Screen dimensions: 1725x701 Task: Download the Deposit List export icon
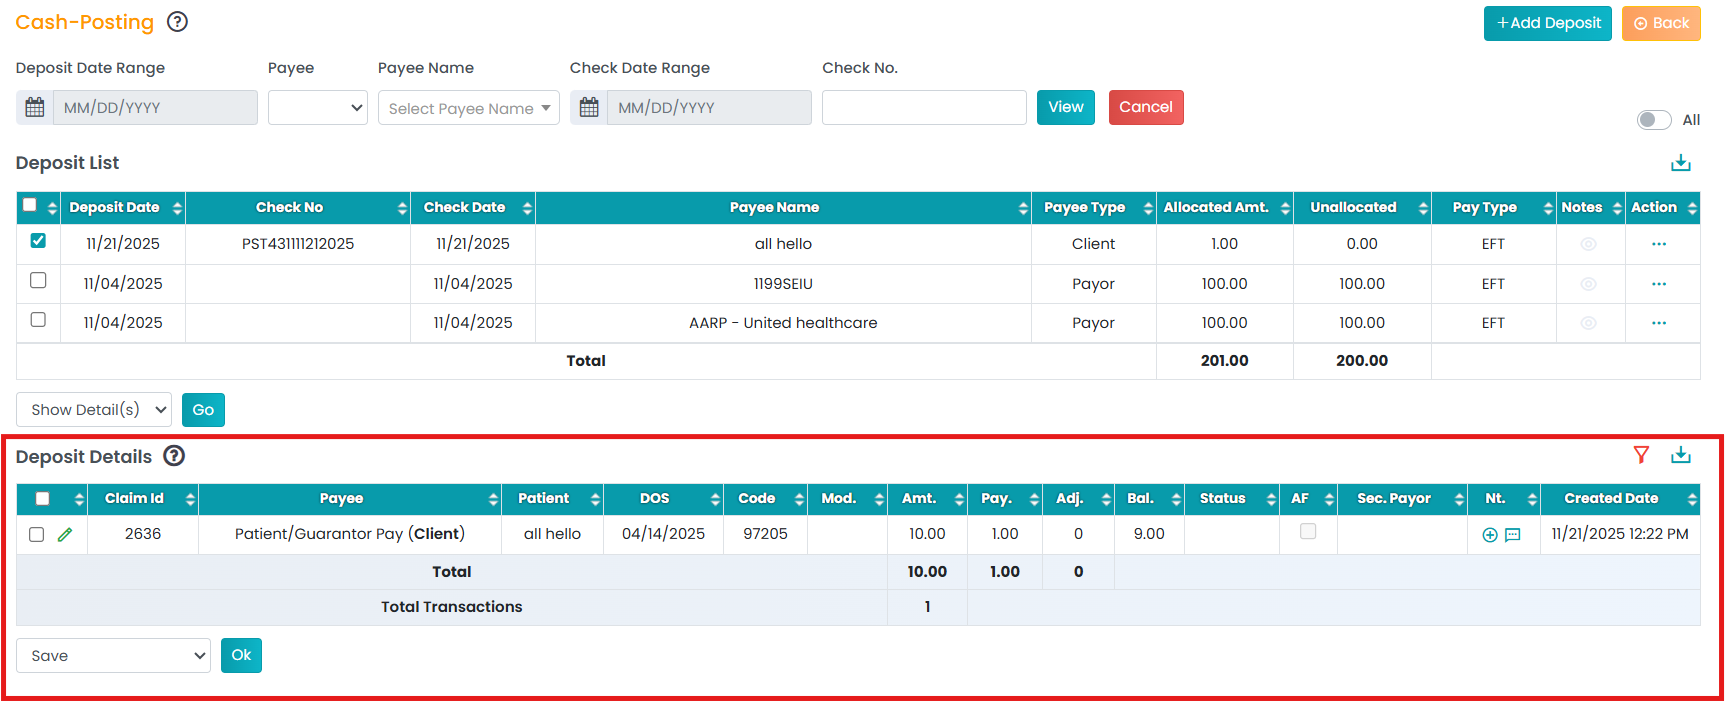pyautogui.click(x=1681, y=163)
